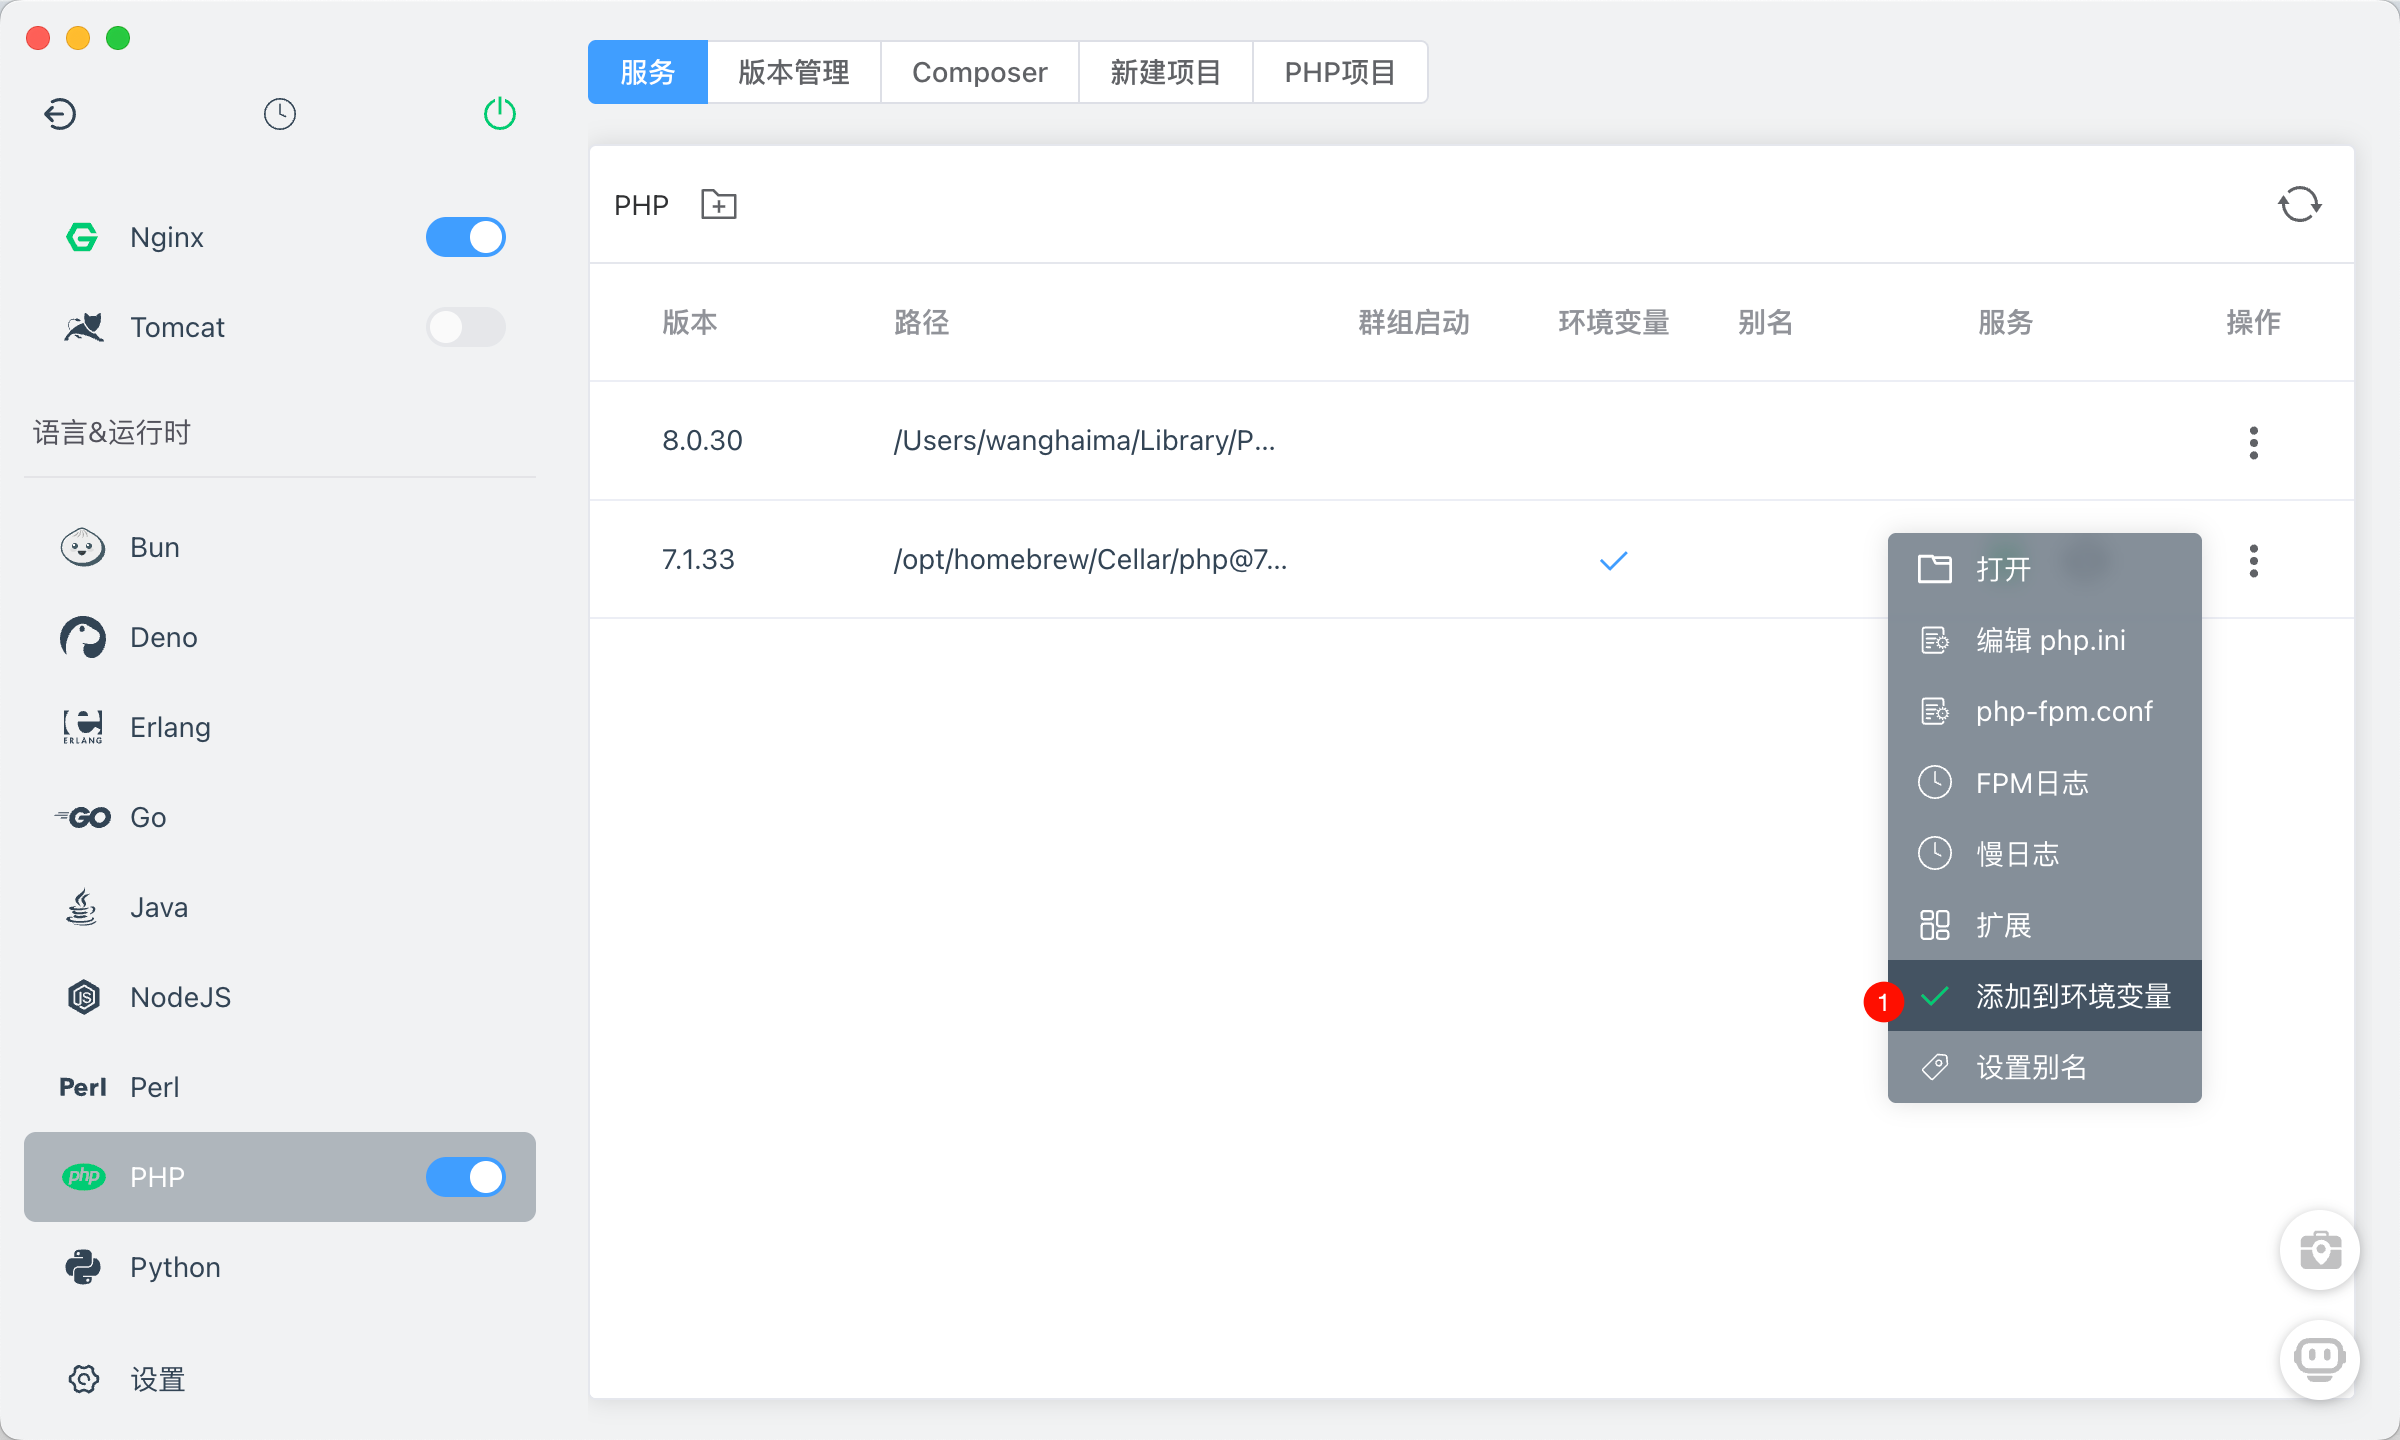Open the NodeJS label in the sidebar
The image size is (2400, 1440).
point(181,997)
